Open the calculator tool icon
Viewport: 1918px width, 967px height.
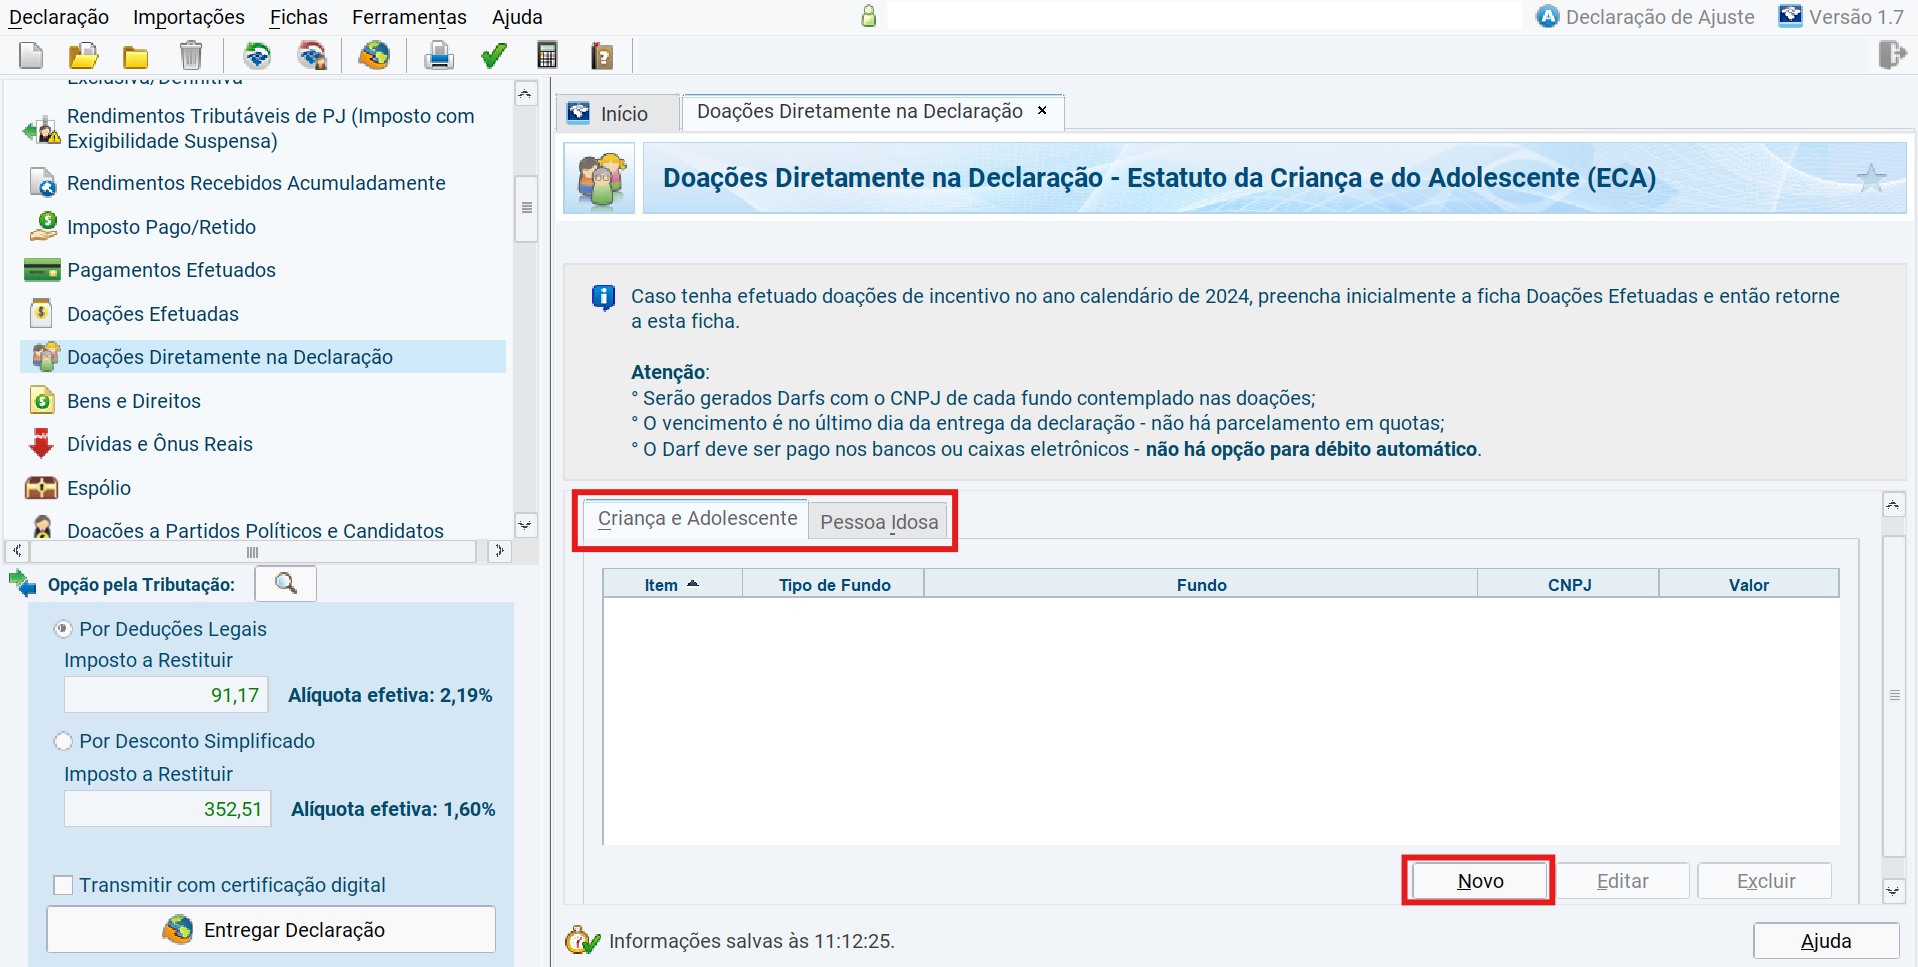(x=547, y=56)
